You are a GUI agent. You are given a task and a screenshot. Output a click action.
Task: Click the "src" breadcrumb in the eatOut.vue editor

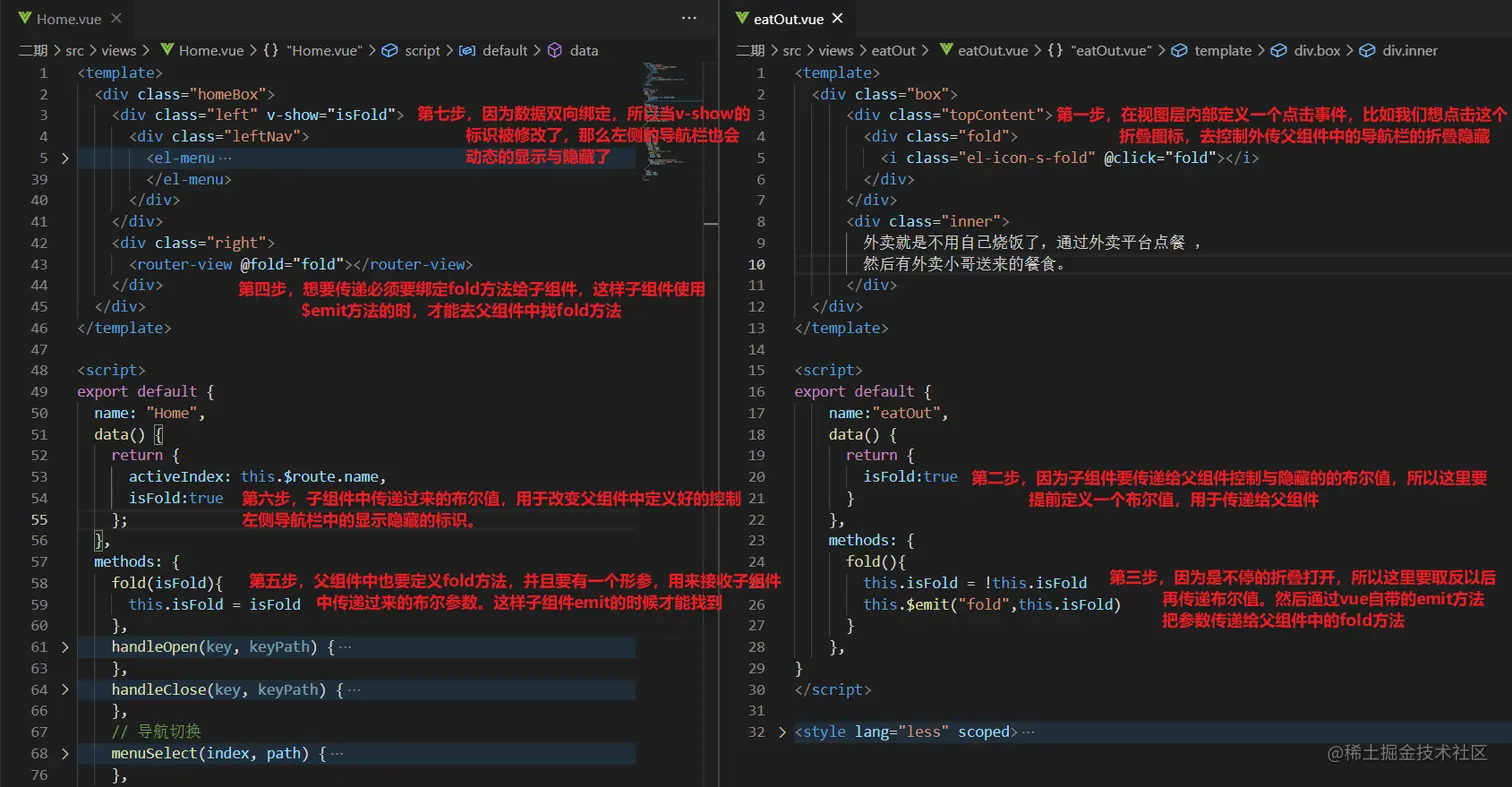pos(792,50)
